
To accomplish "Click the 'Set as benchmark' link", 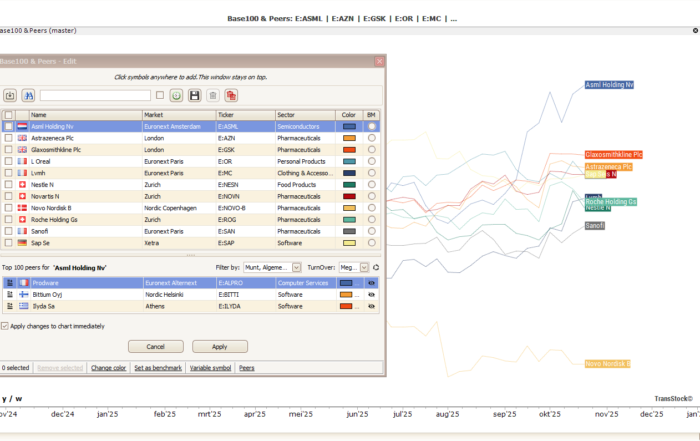I will click(x=158, y=368).
